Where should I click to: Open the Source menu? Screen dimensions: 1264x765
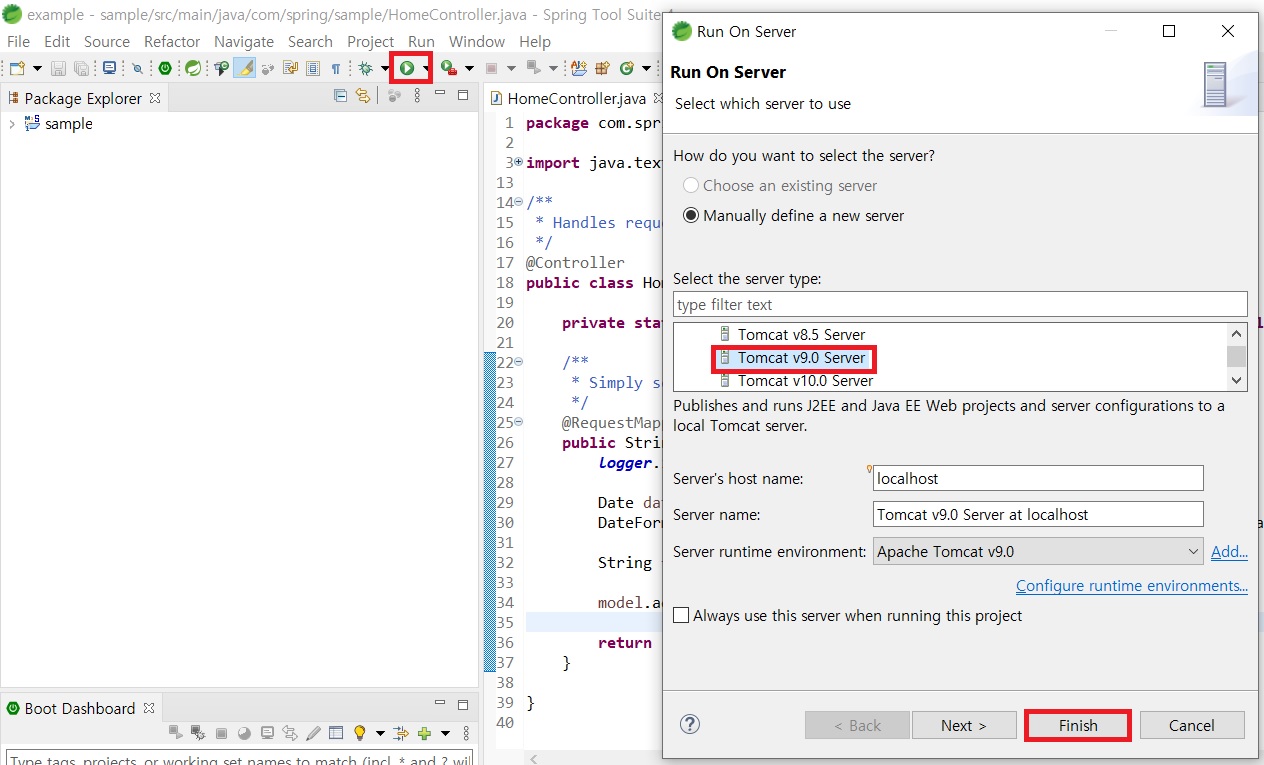pyautogui.click(x=107, y=41)
